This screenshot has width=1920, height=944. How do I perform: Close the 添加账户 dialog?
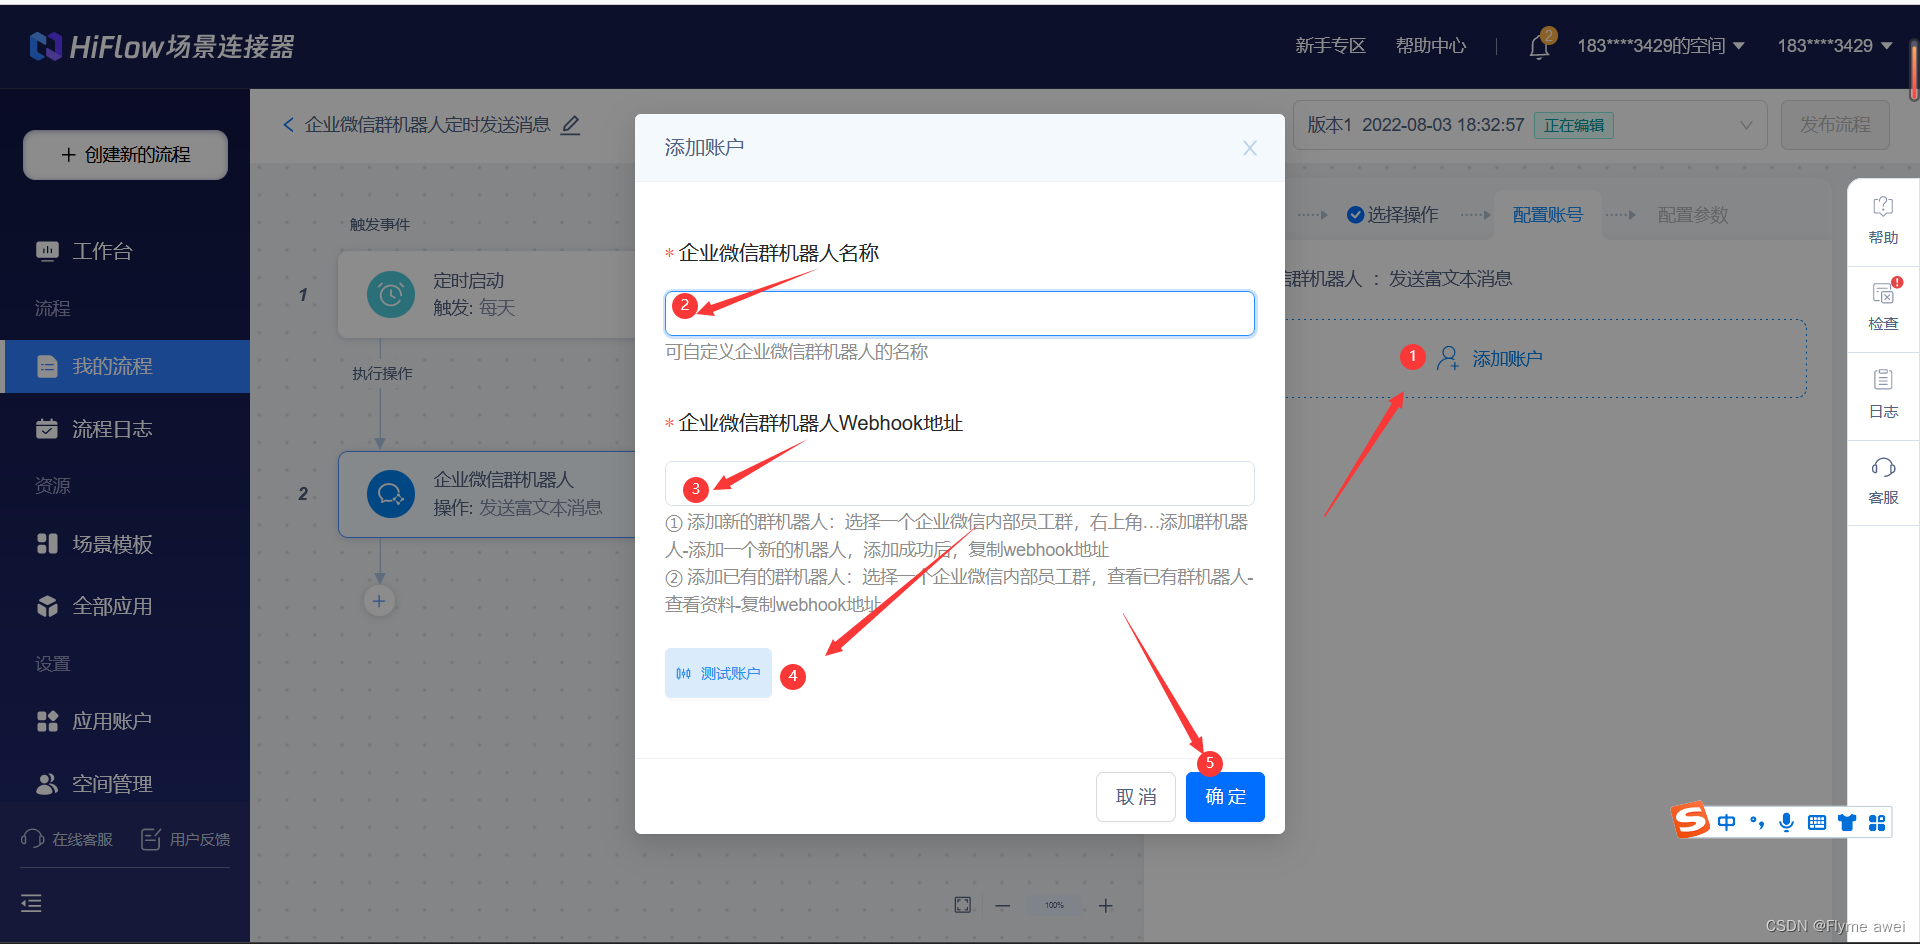click(x=1249, y=148)
